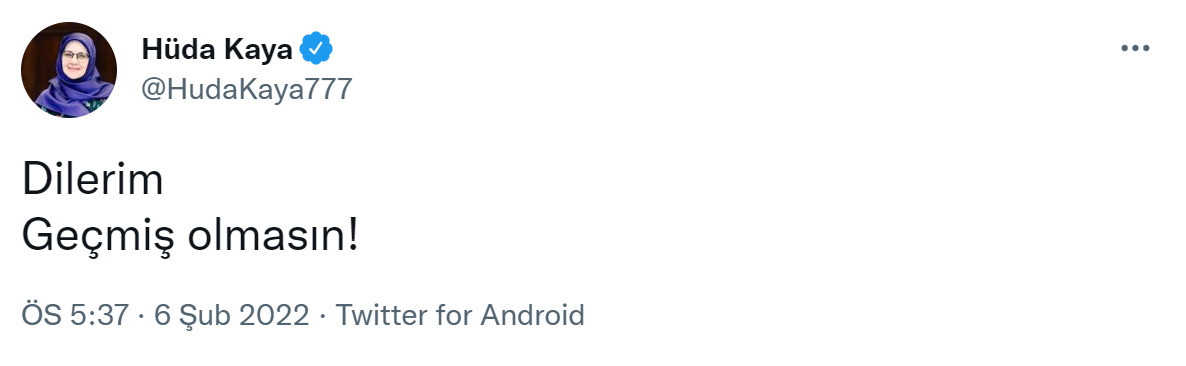Select the tweet line "Geçmiş olmasın!"
Viewport: 1186px width, 366px height.
[x=190, y=237]
